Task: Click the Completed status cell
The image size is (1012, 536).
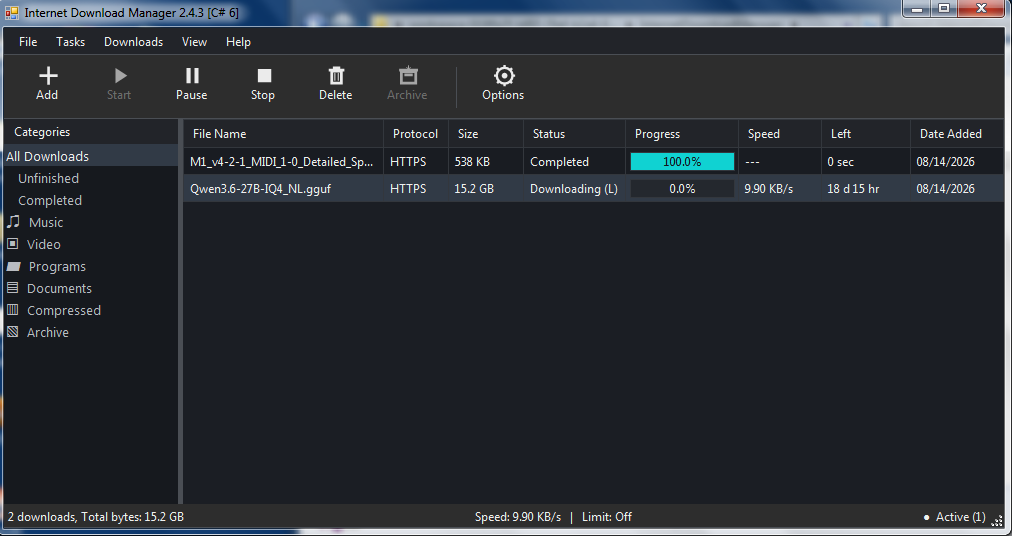Action: click(x=560, y=162)
